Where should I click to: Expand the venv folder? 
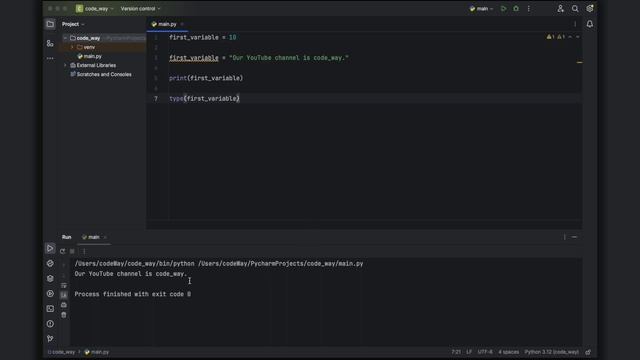click(72, 47)
